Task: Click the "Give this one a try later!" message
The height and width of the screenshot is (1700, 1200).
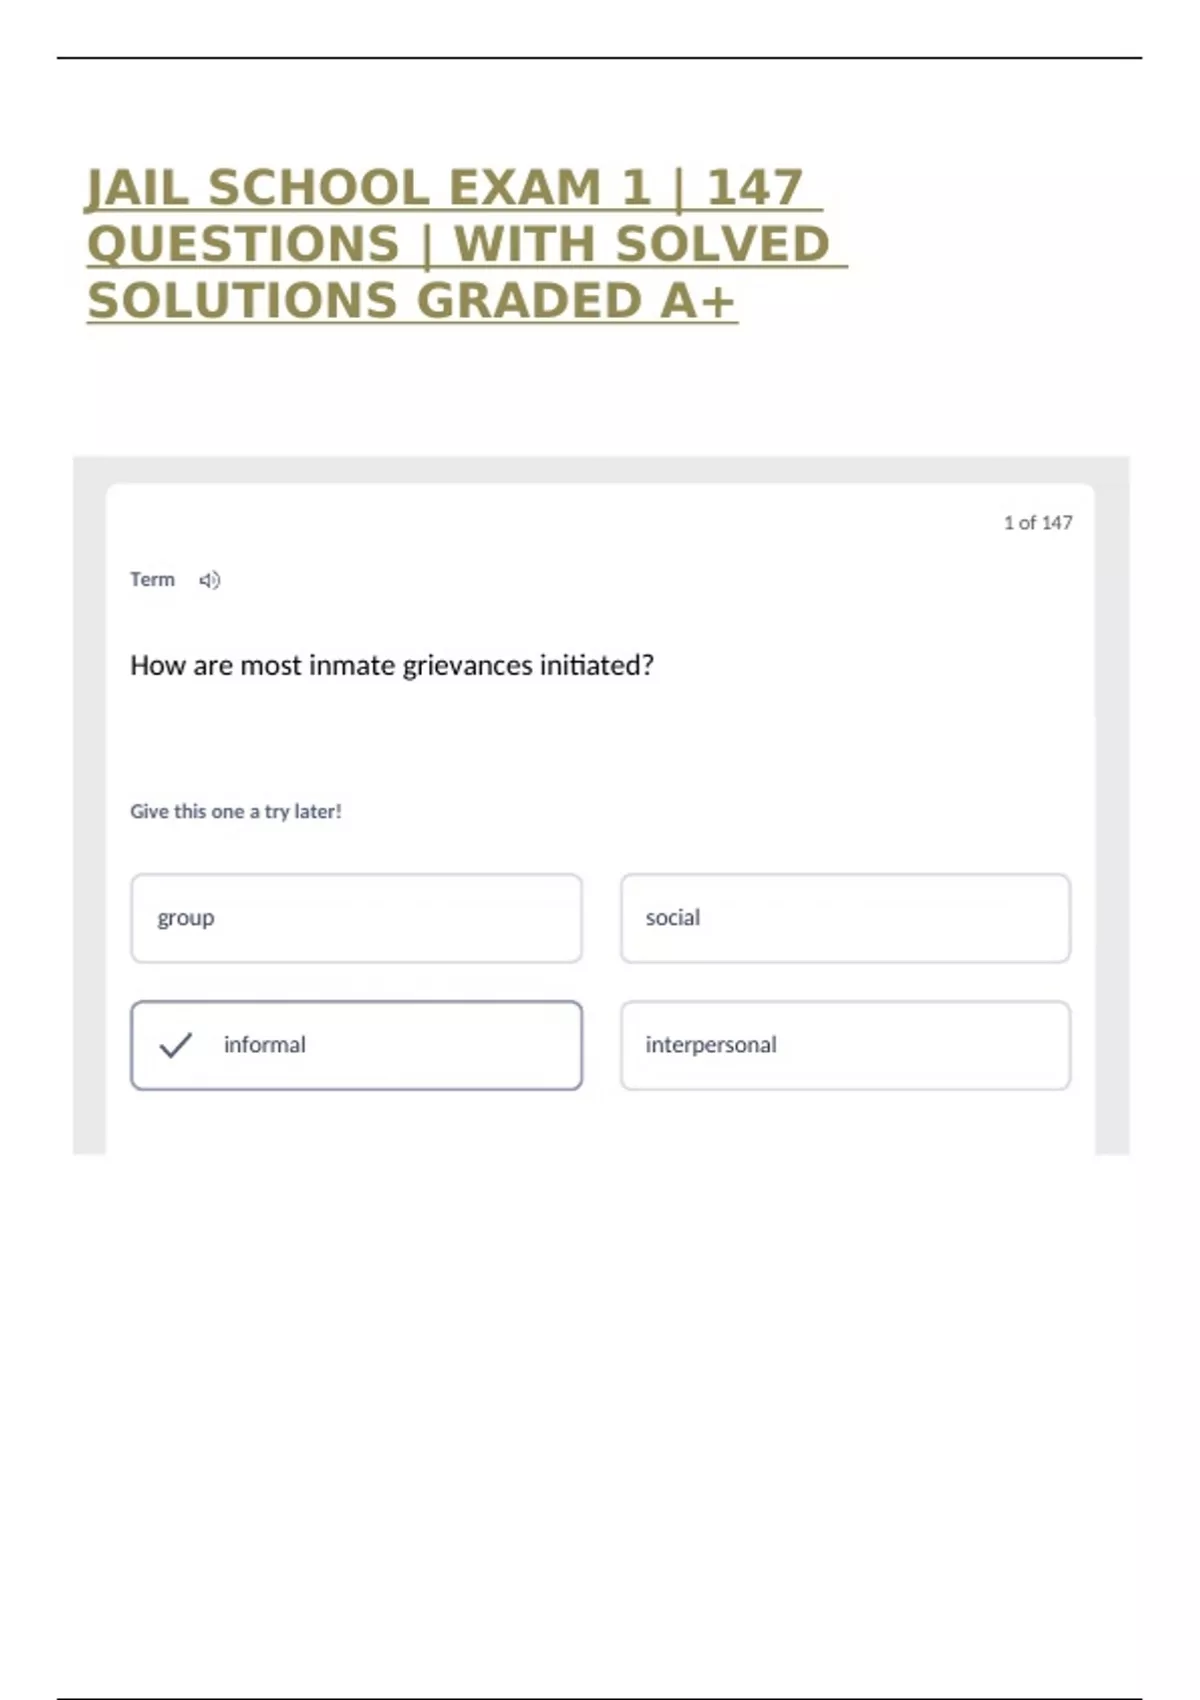Action: tap(236, 812)
